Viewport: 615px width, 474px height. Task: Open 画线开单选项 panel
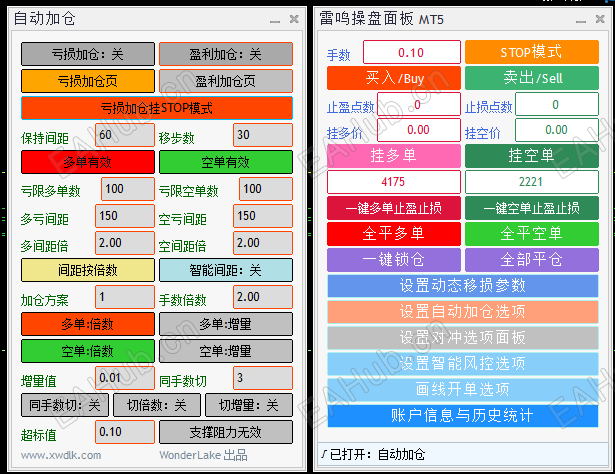click(463, 389)
